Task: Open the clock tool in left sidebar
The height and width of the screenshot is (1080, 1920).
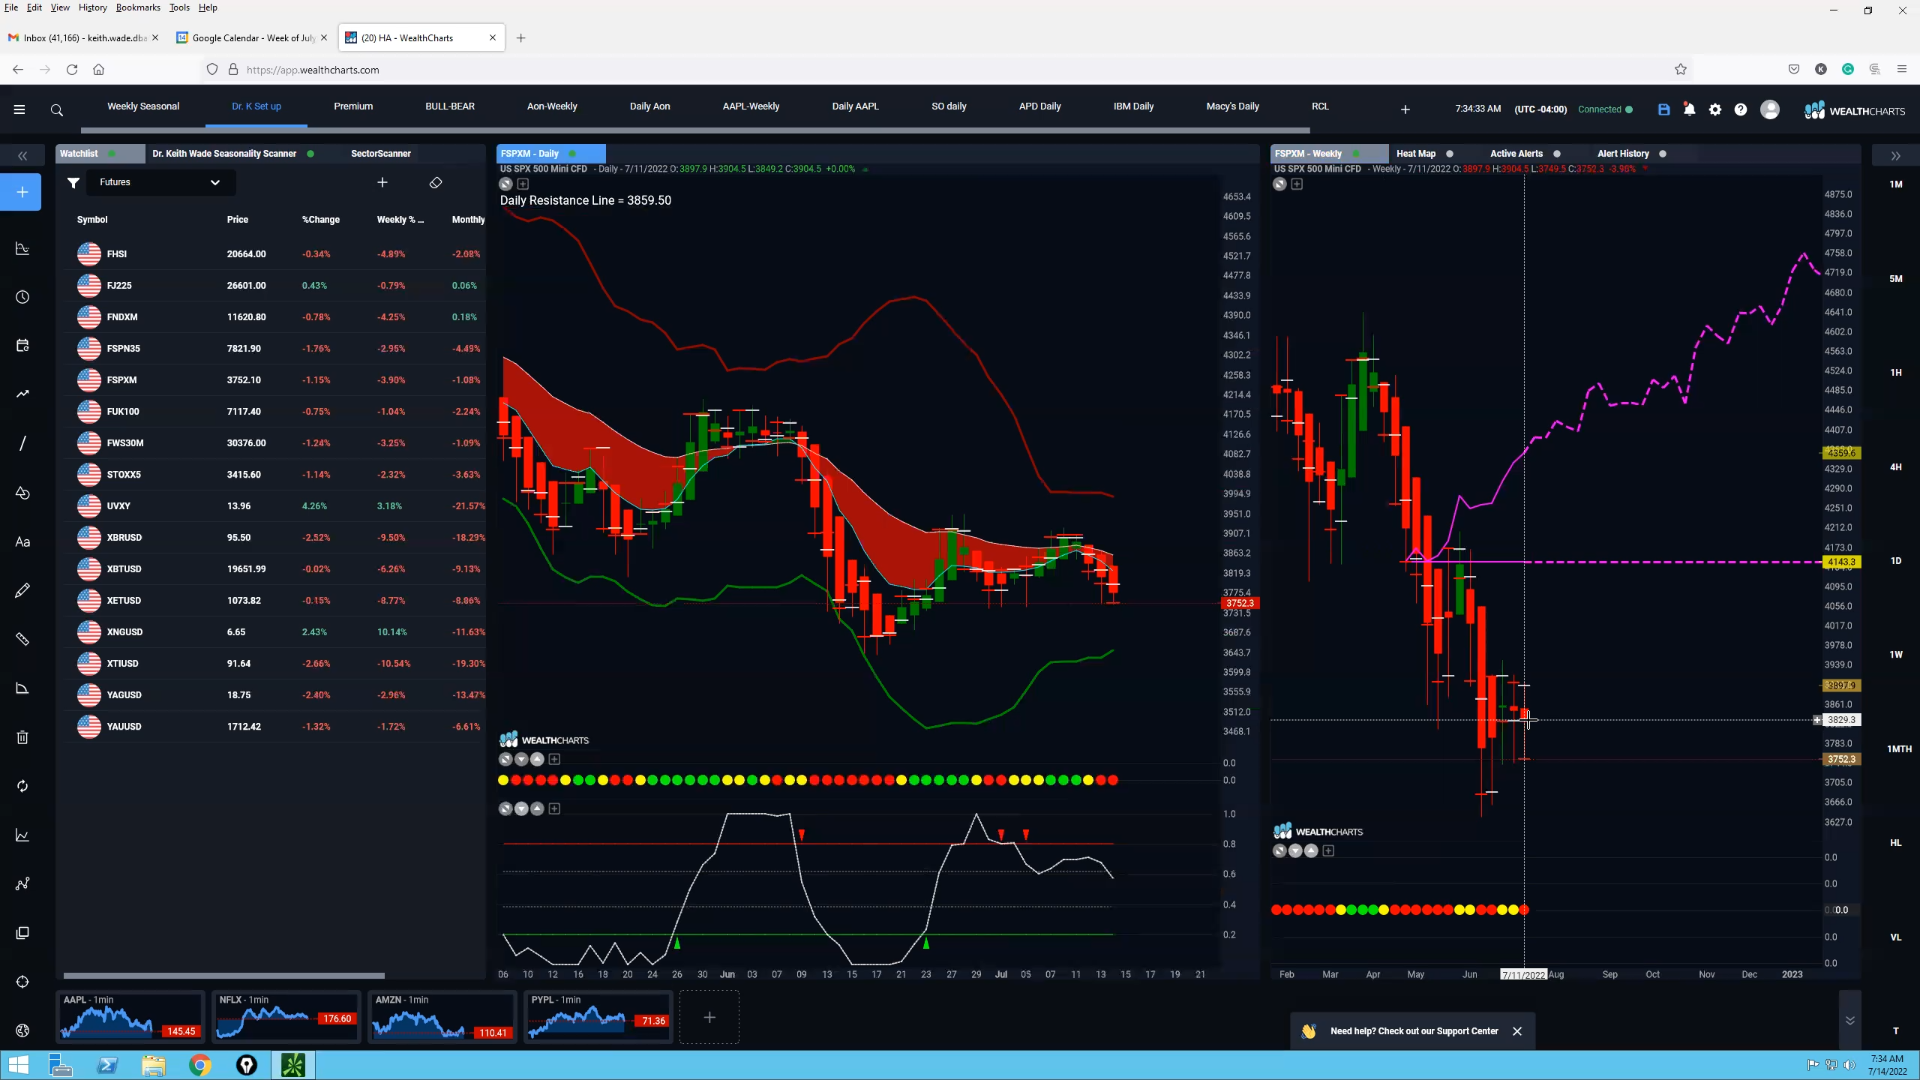Action: click(22, 297)
